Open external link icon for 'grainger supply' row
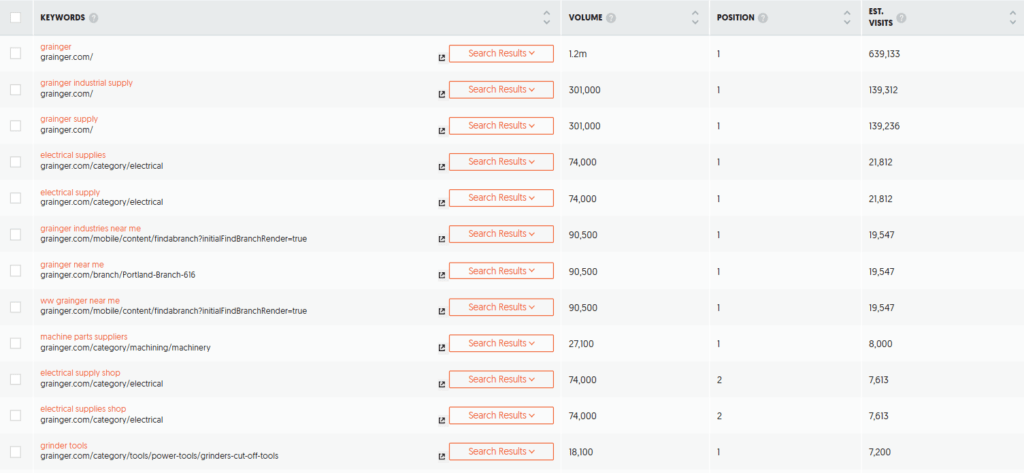The image size is (1024, 473). coord(441,130)
